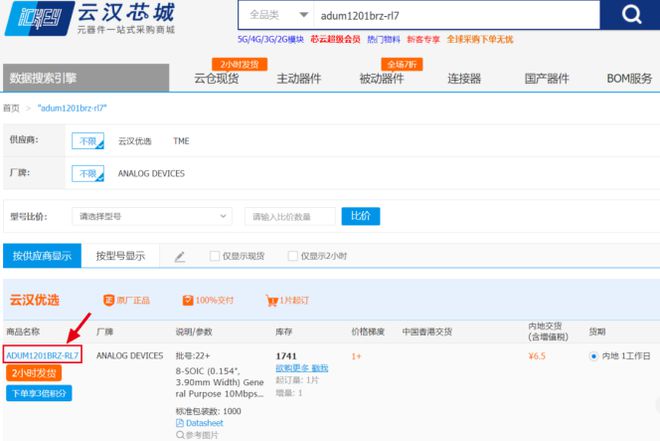Click the stock quantity 1741
Viewport: 660px width, 441px height.
[x=286, y=356]
